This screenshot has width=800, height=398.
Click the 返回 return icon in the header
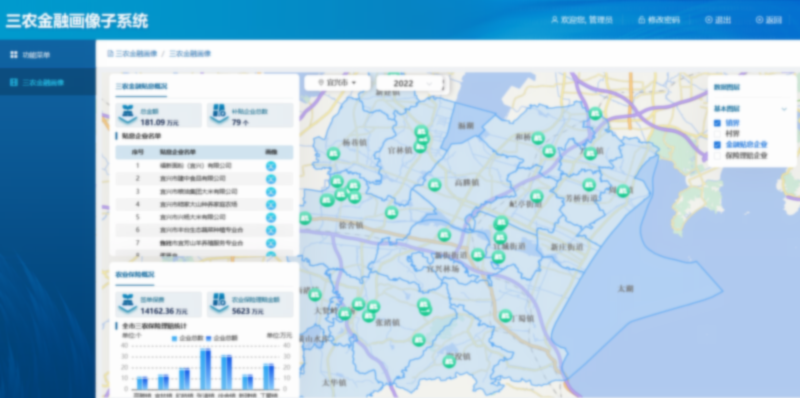[x=760, y=20]
